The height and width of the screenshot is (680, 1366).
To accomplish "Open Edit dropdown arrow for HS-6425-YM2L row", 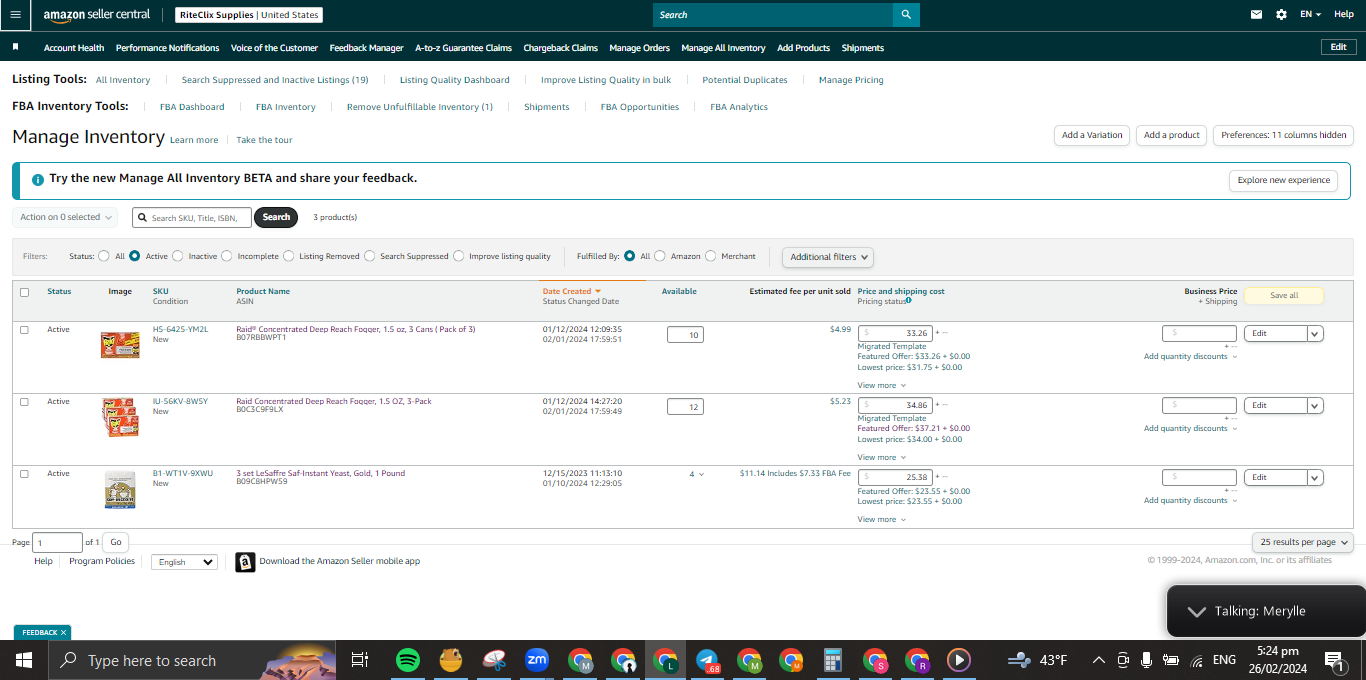I will click(1315, 334).
